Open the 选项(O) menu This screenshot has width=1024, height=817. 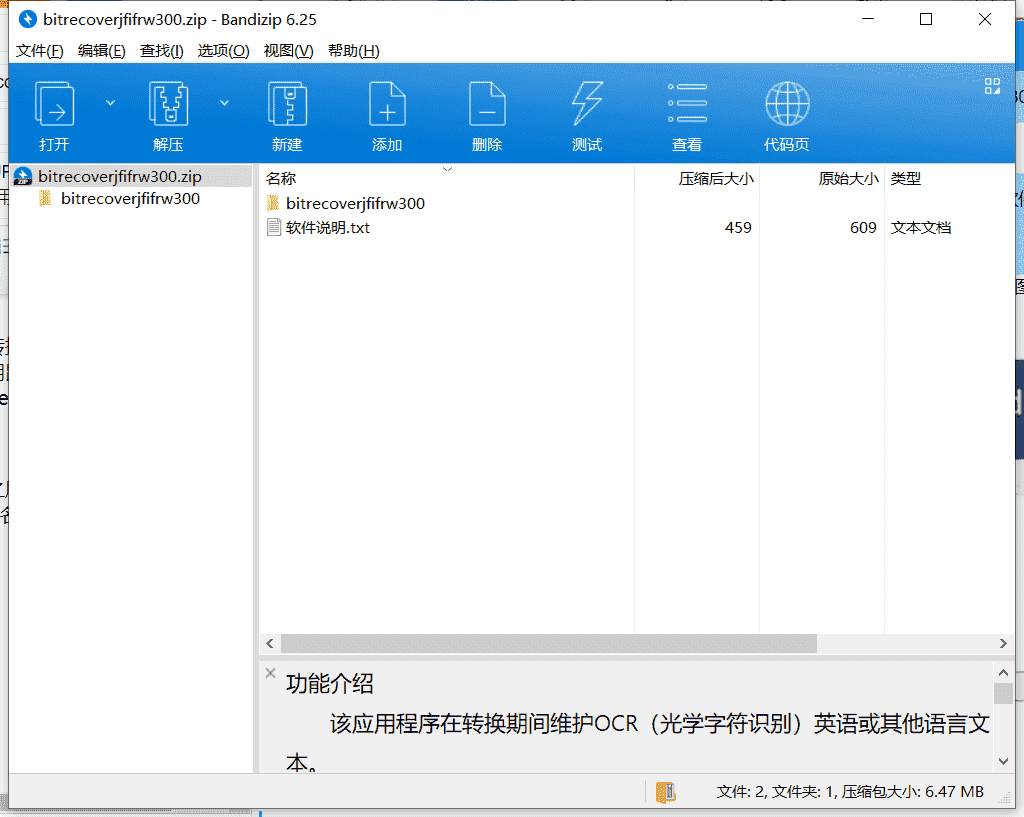(x=223, y=51)
